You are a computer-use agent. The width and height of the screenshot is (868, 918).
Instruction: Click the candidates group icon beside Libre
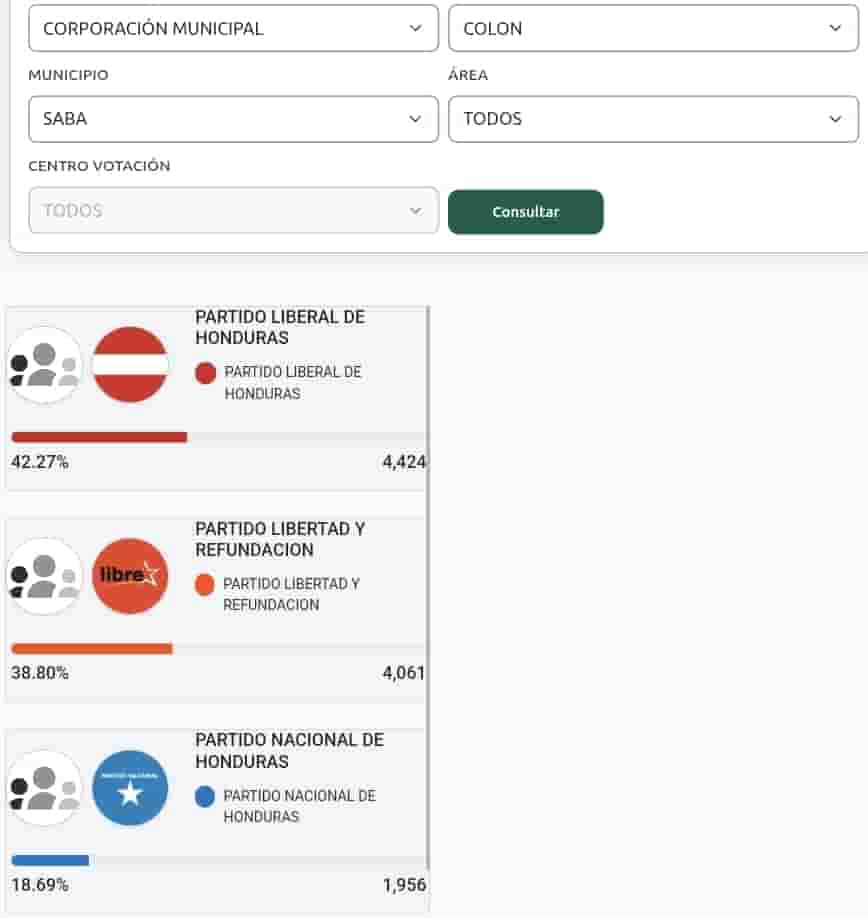(x=44, y=576)
